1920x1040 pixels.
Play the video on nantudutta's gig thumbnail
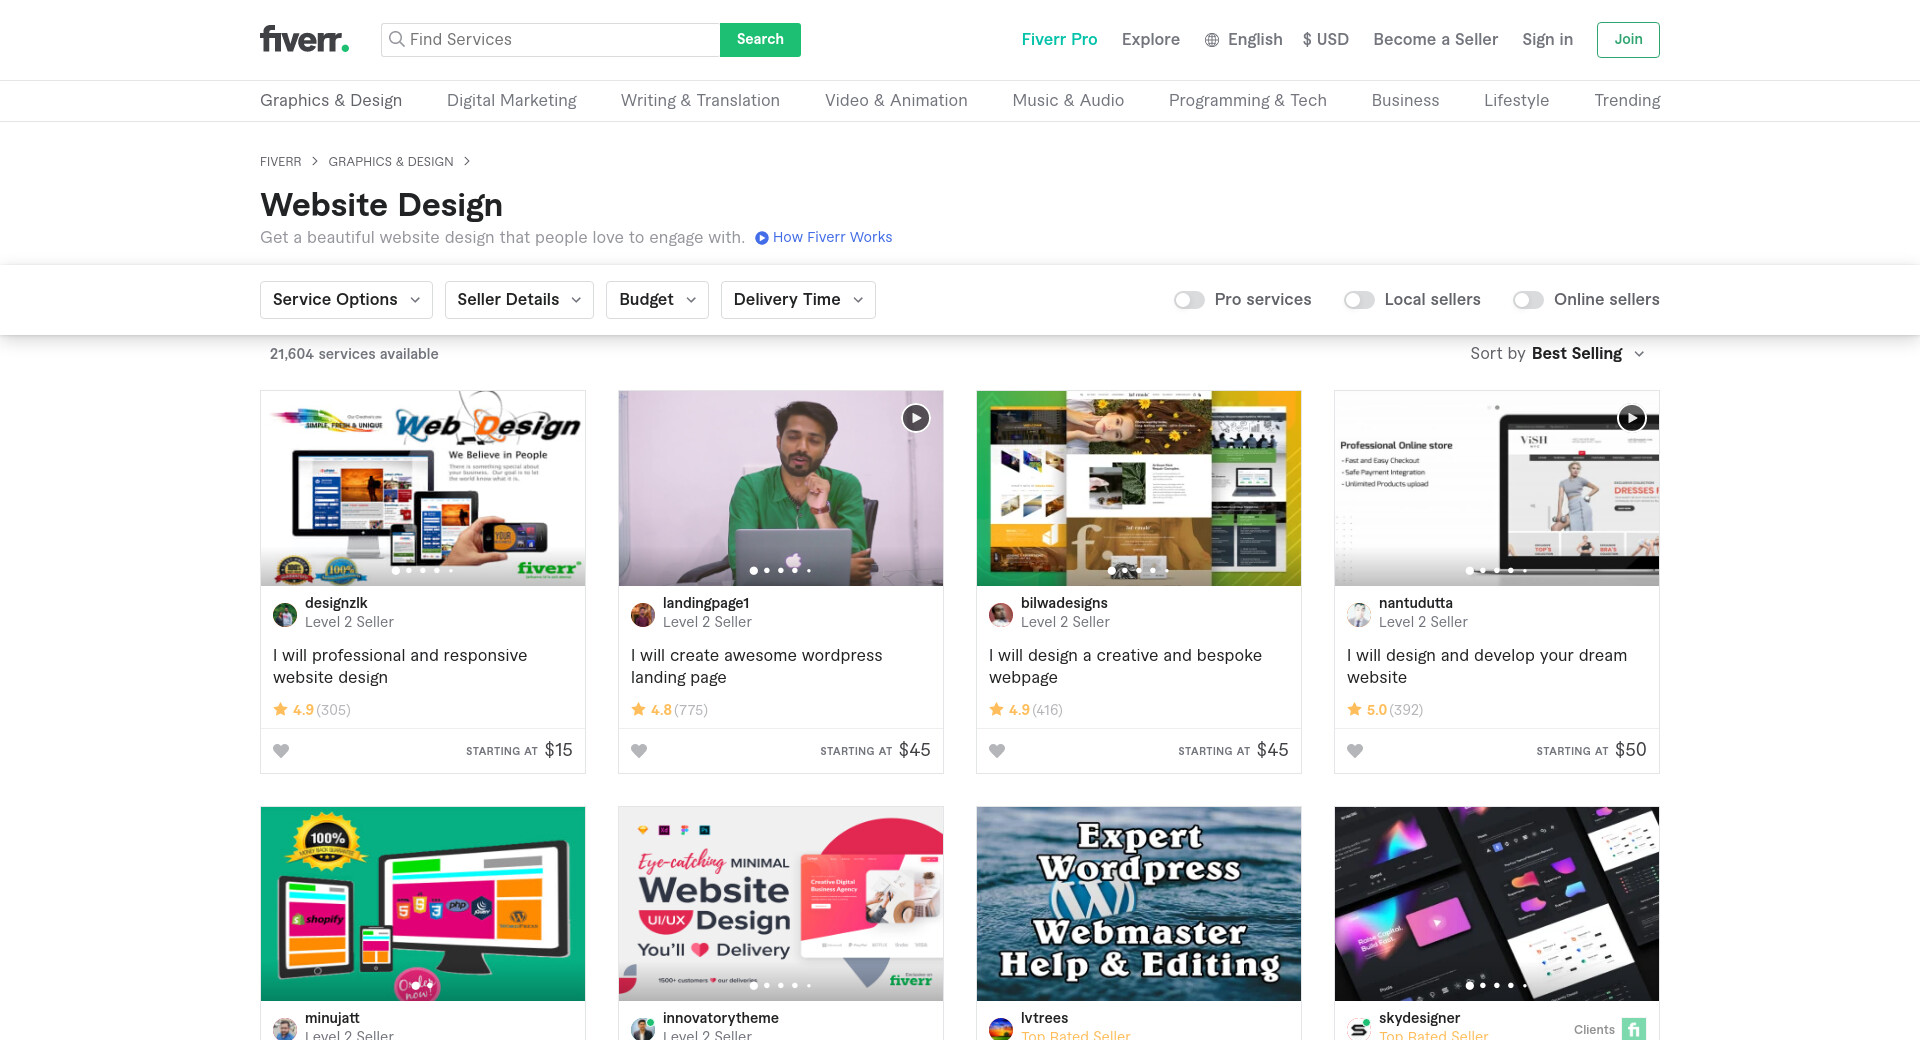pos(1631,418)
